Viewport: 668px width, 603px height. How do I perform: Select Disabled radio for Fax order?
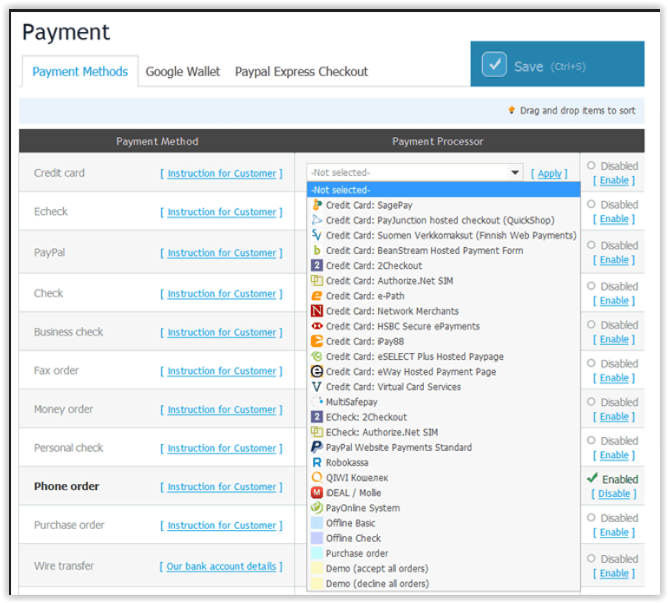[591, 363]
